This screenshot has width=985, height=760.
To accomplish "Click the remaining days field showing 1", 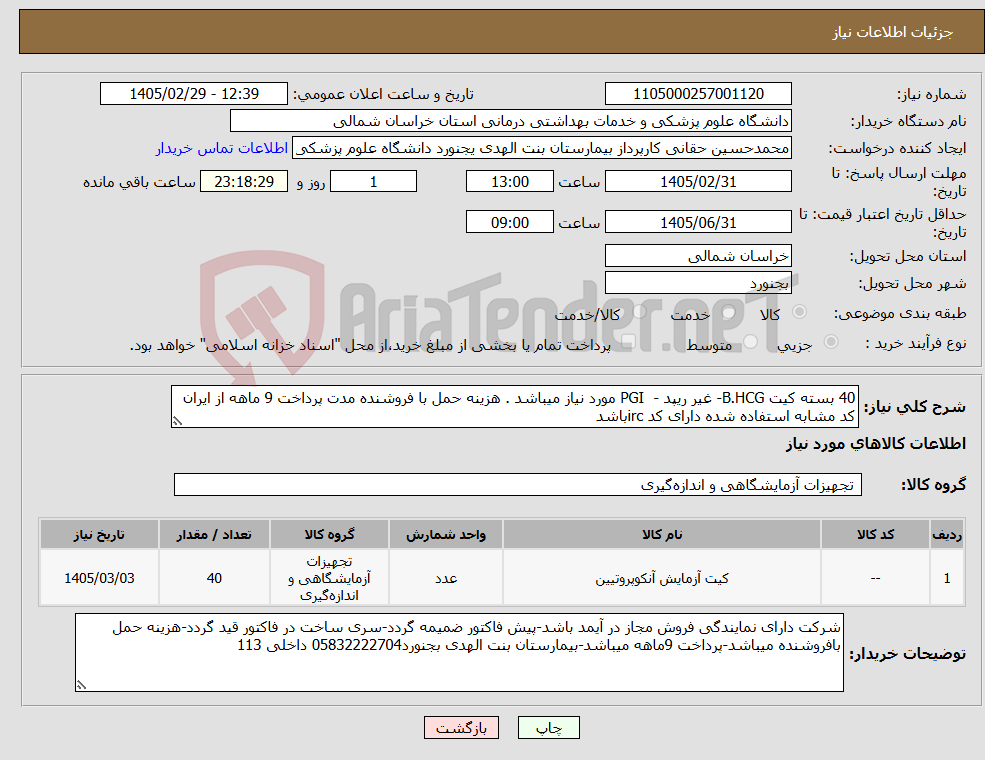I will coord(373,182).
